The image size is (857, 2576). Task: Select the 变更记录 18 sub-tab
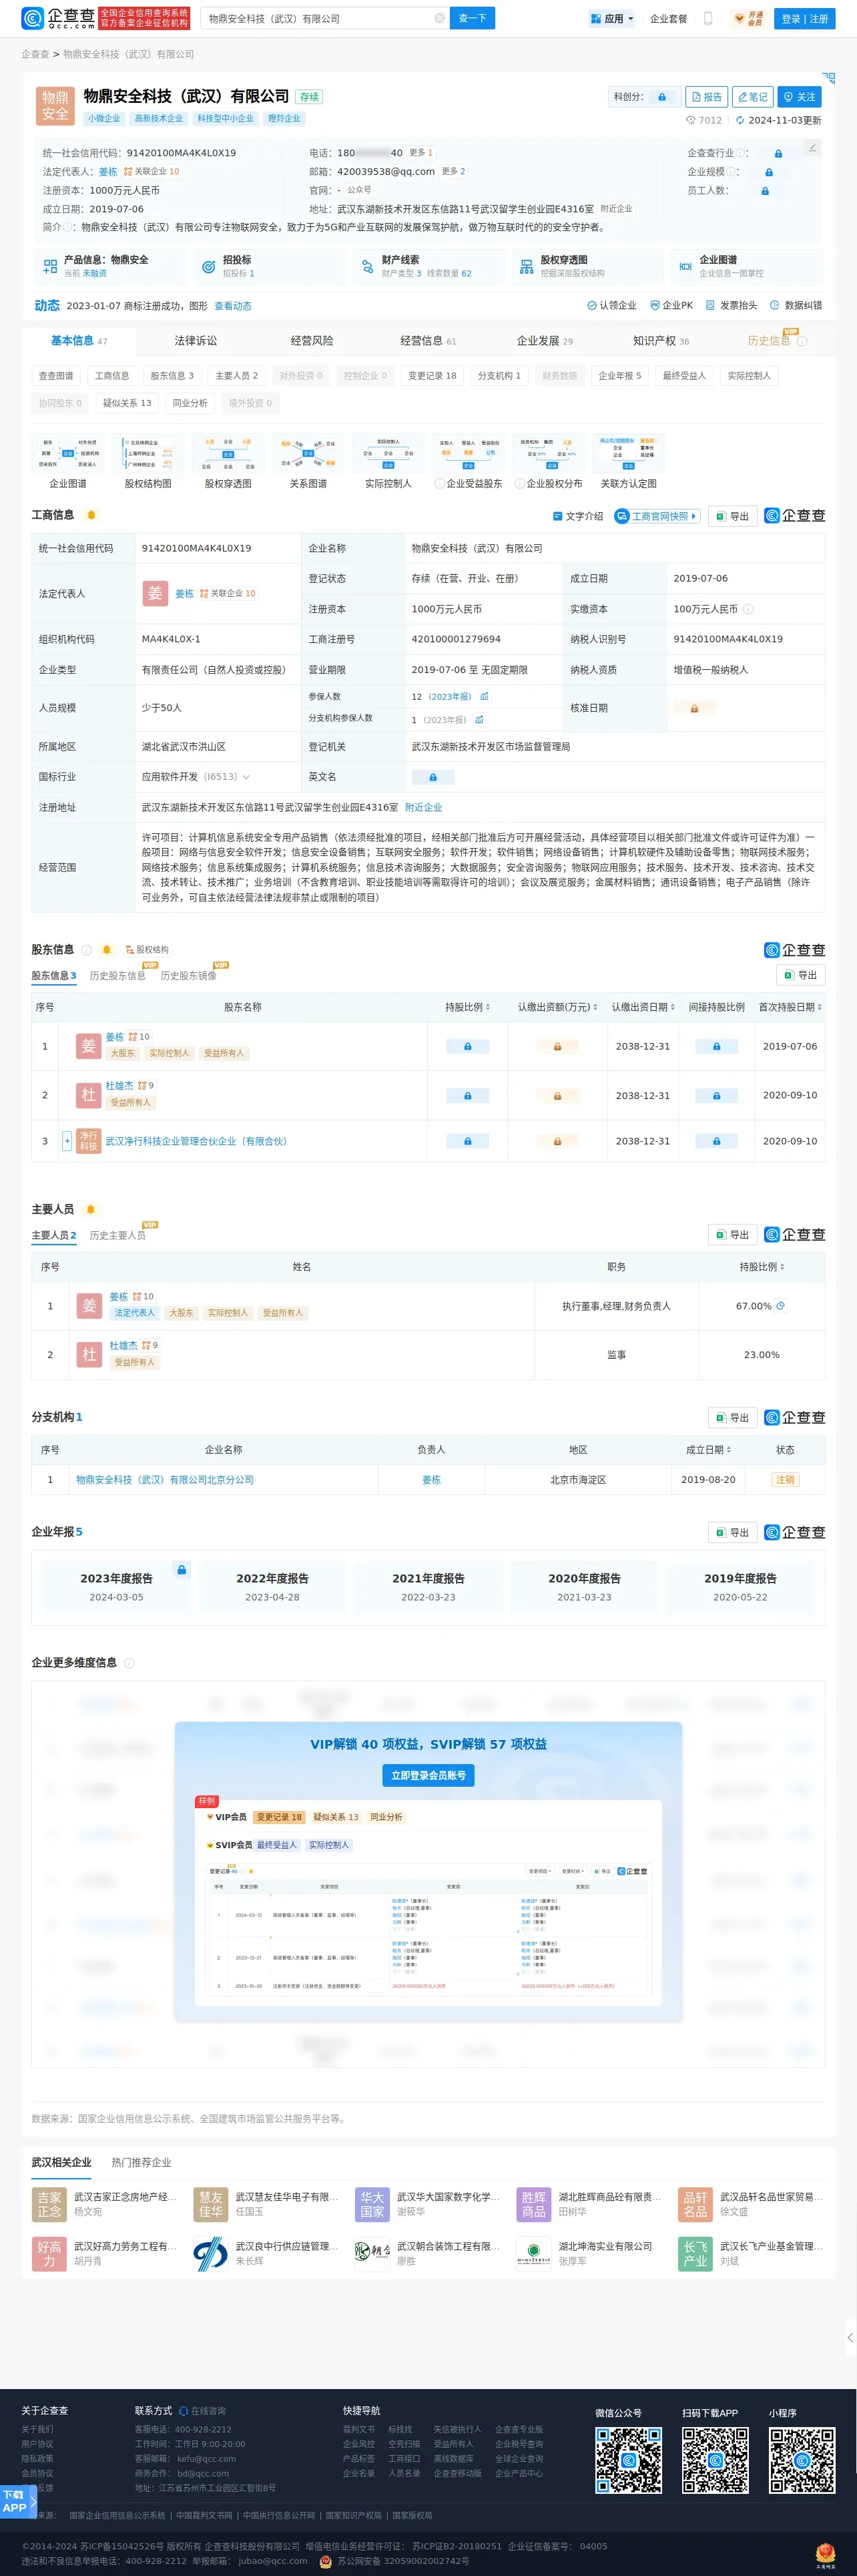432,376
